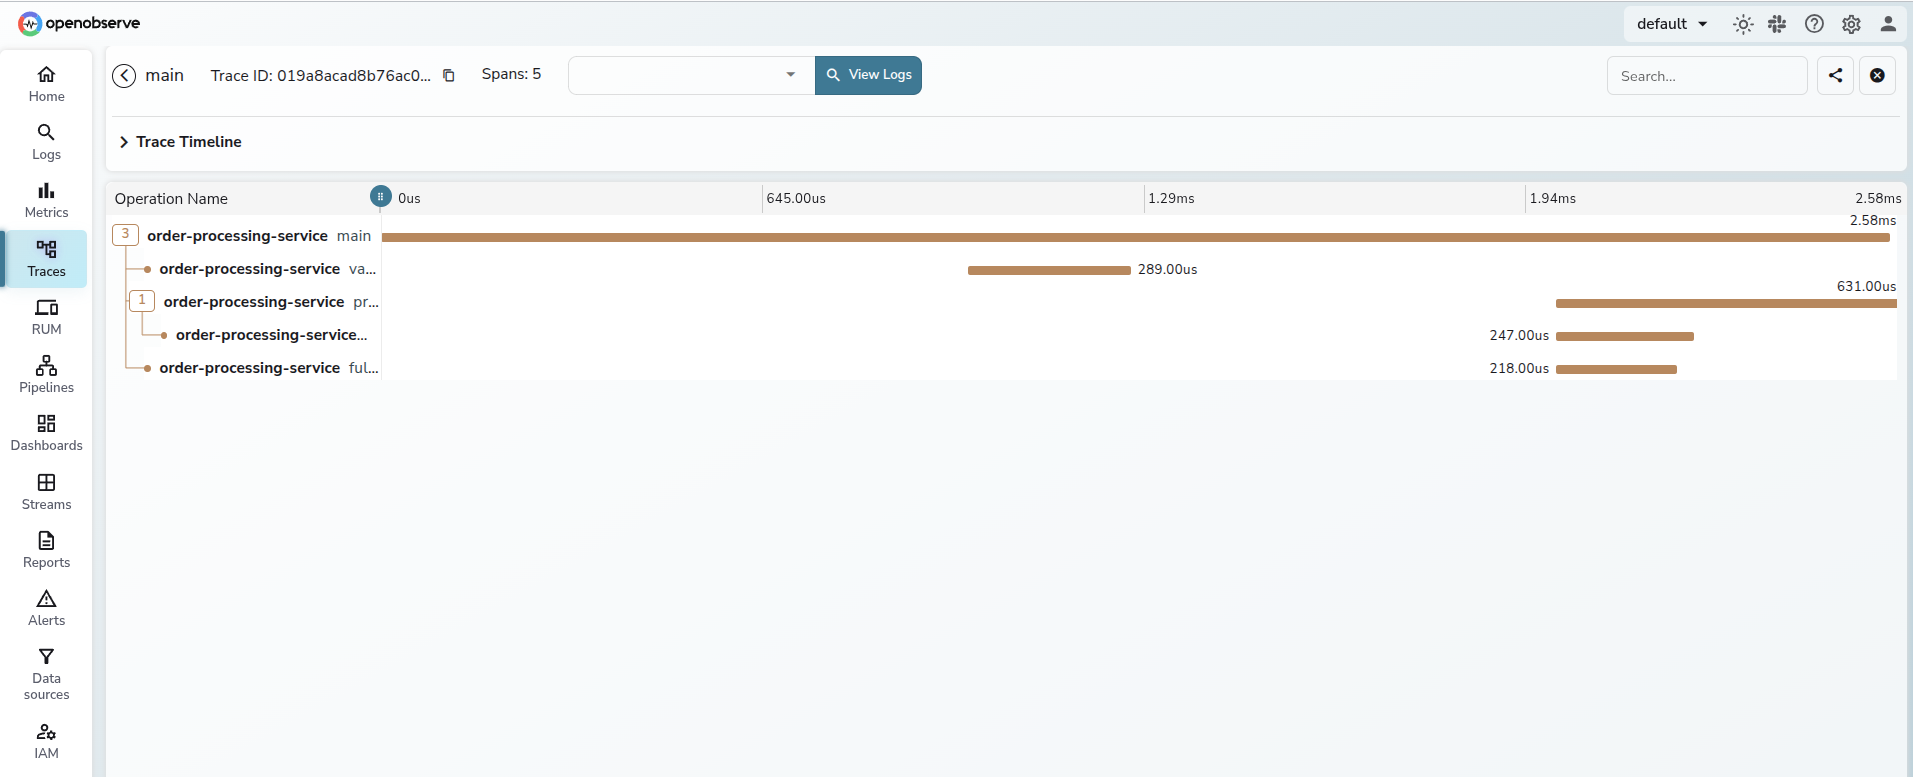Click the OpenObserve logo

[79, 23]
